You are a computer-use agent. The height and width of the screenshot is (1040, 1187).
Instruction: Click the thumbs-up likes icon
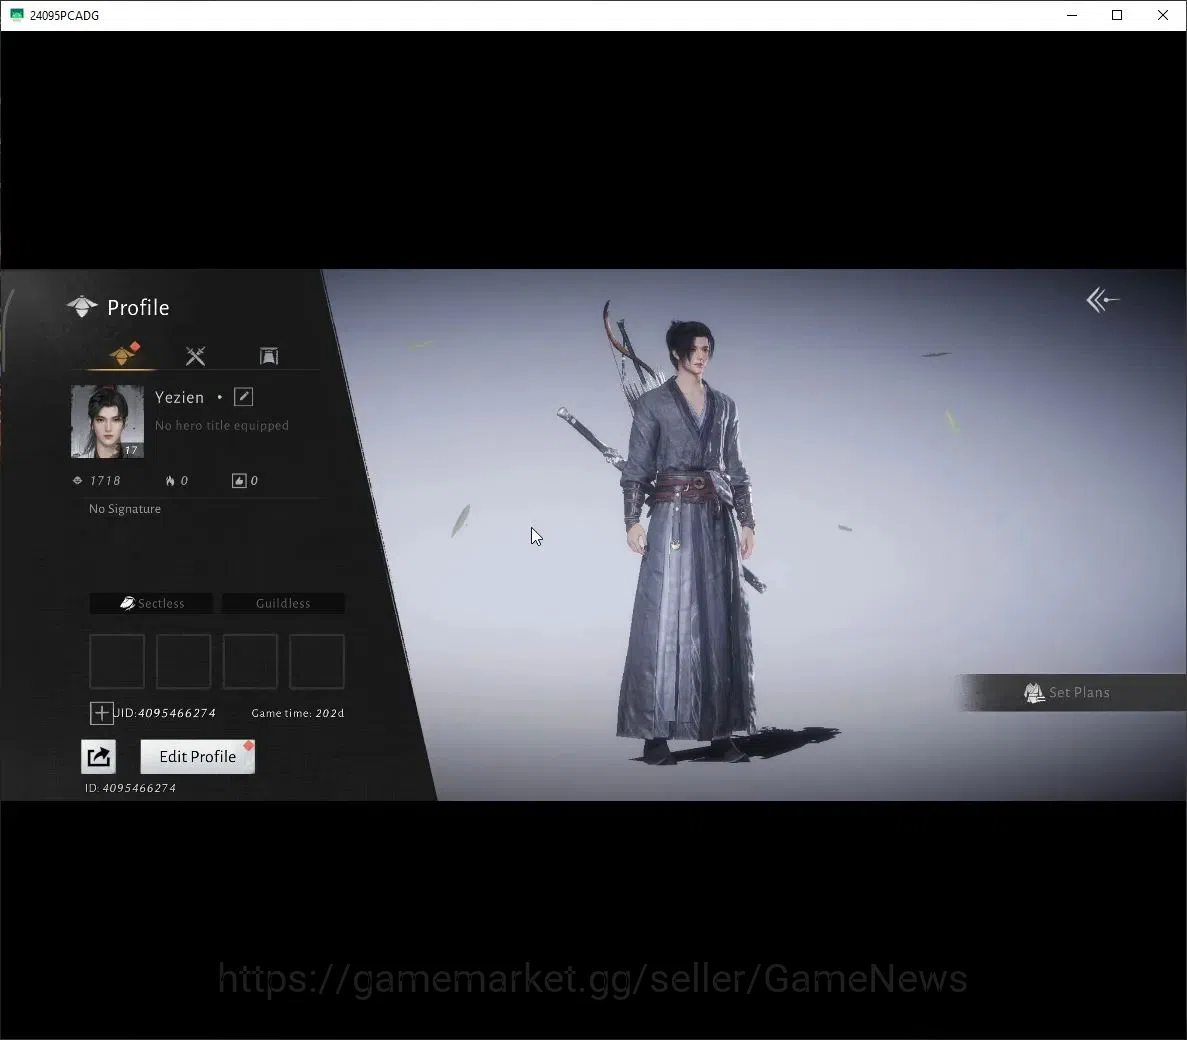coord(238,481)
